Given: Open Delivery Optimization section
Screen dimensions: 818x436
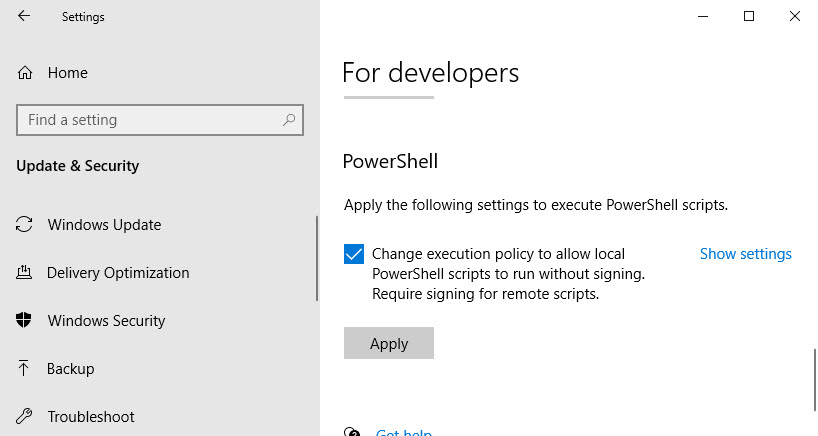Looking at the screenshot, I should (118, 273).
